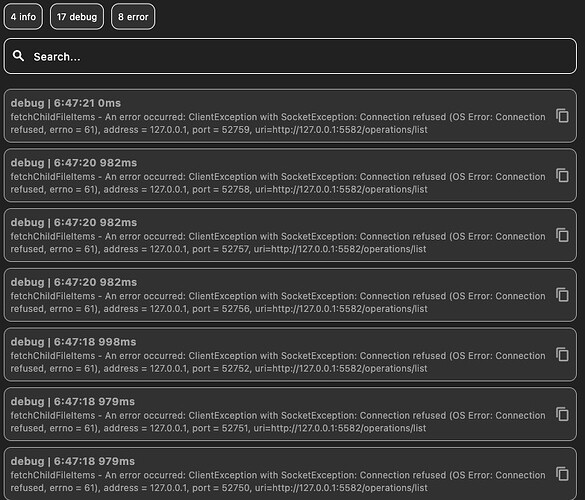Screen dimensions: 585x500
Task: Copy log entry with port 52751
Action: (562, 414)
